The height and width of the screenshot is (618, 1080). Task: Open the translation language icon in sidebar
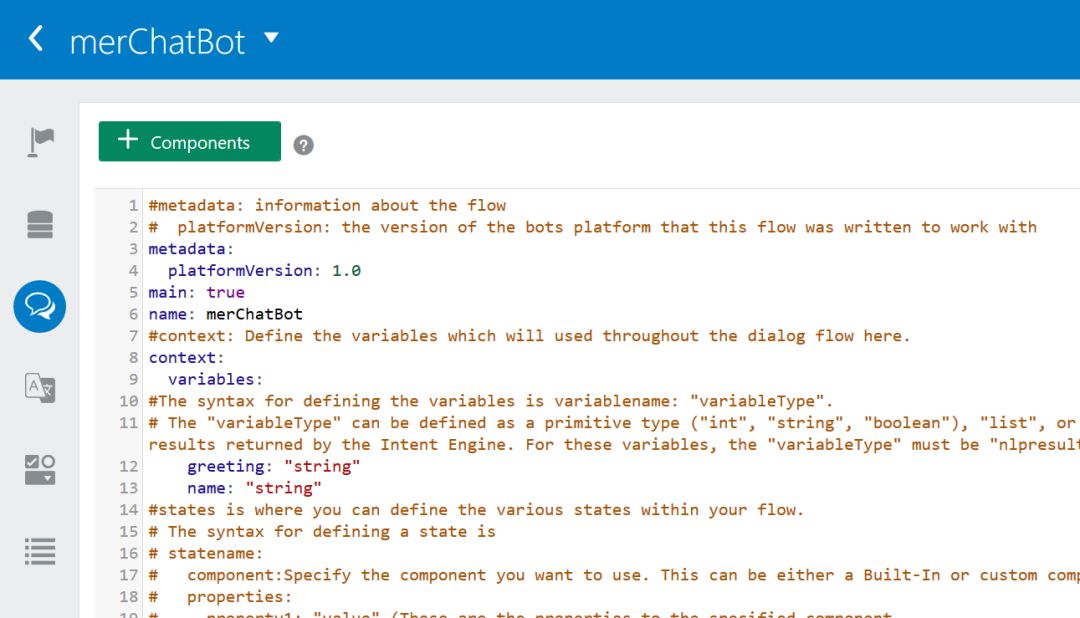click(x=40, y=388)
